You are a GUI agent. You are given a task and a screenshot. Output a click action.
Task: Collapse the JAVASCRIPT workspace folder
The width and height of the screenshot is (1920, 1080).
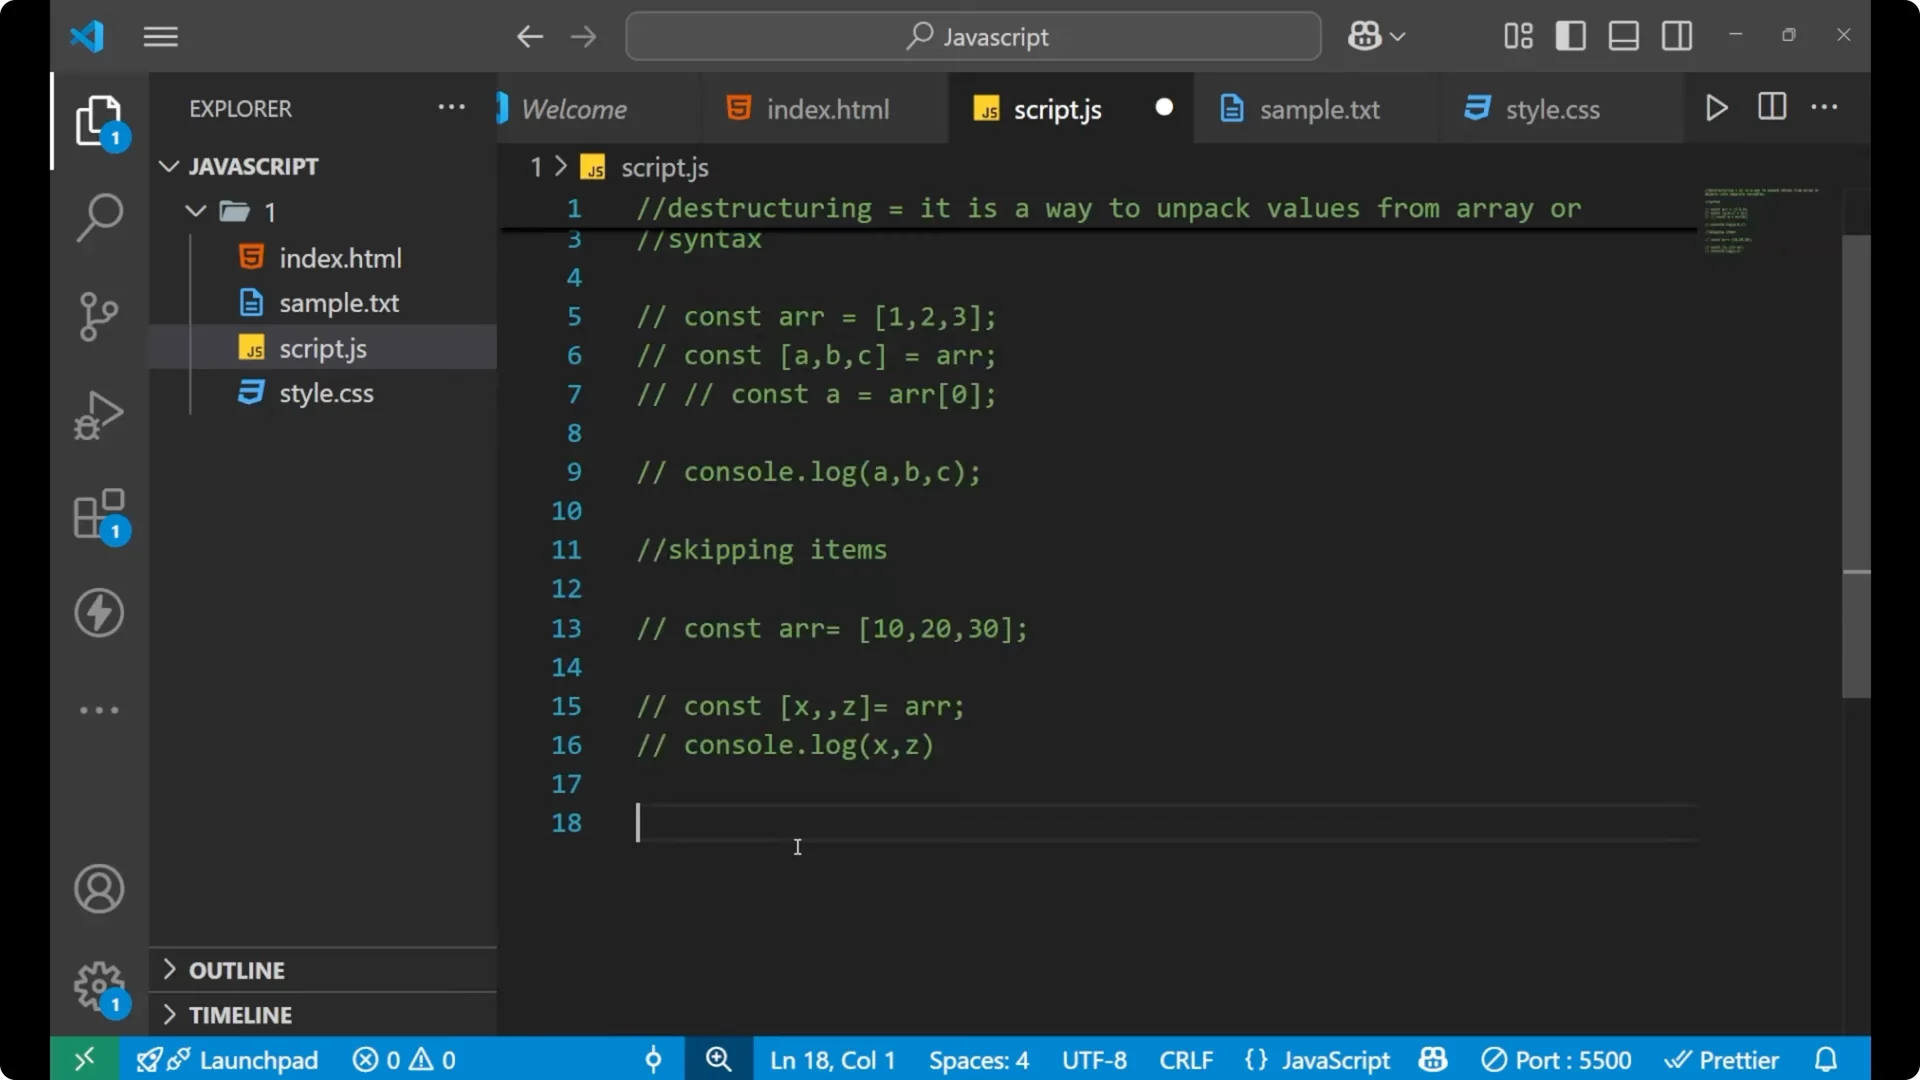[168, 166]
